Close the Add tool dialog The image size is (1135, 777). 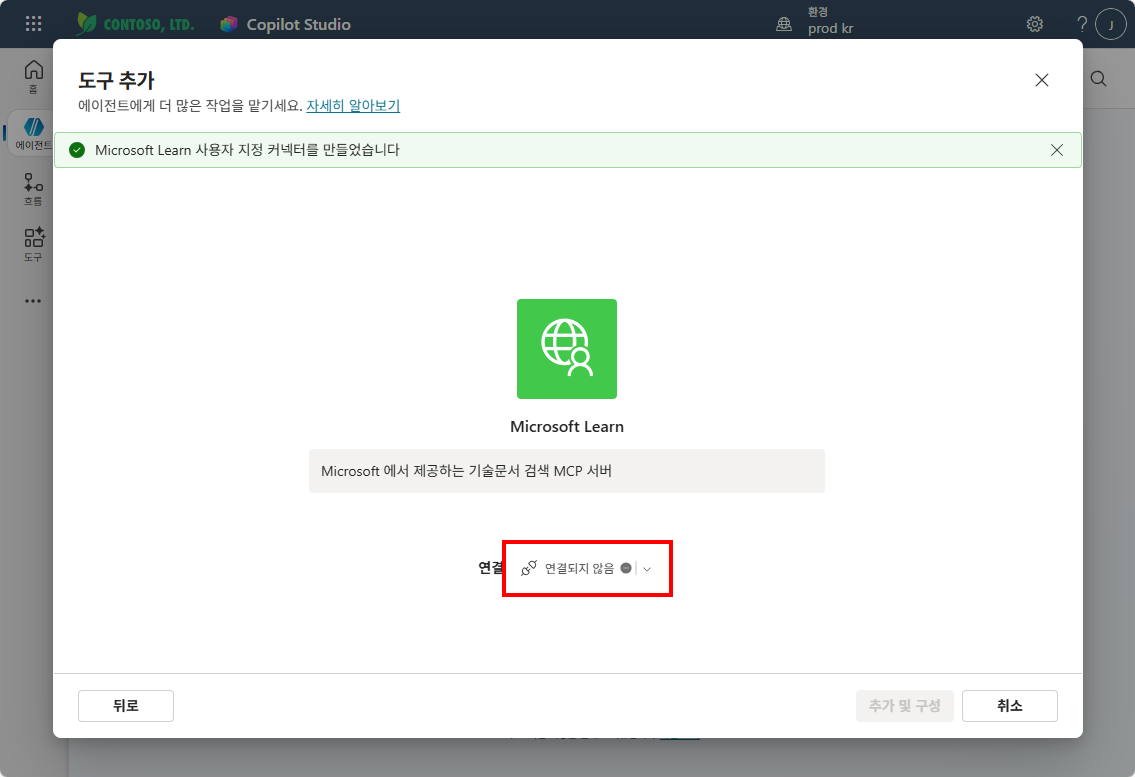tap(1042, 80)
